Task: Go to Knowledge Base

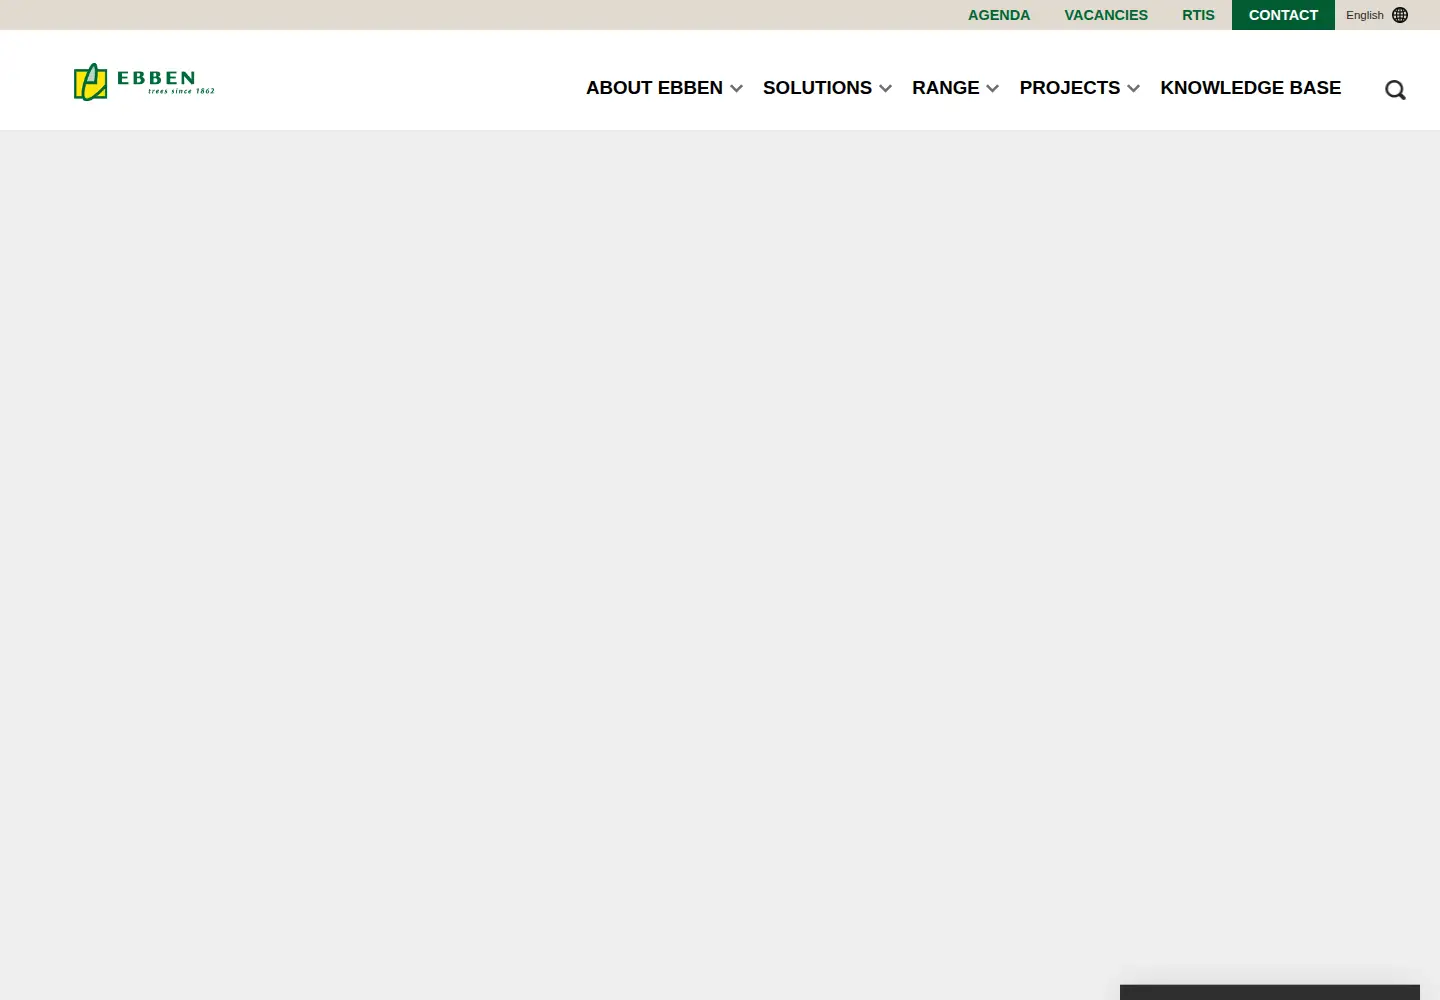Action: tap(1250, 88)
